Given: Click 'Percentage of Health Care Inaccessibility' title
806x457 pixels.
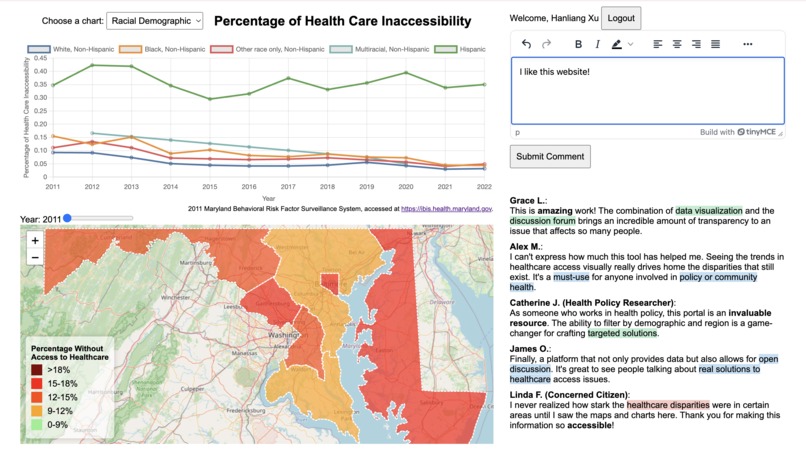Looking at the screenshot, I should pos(342,21).
